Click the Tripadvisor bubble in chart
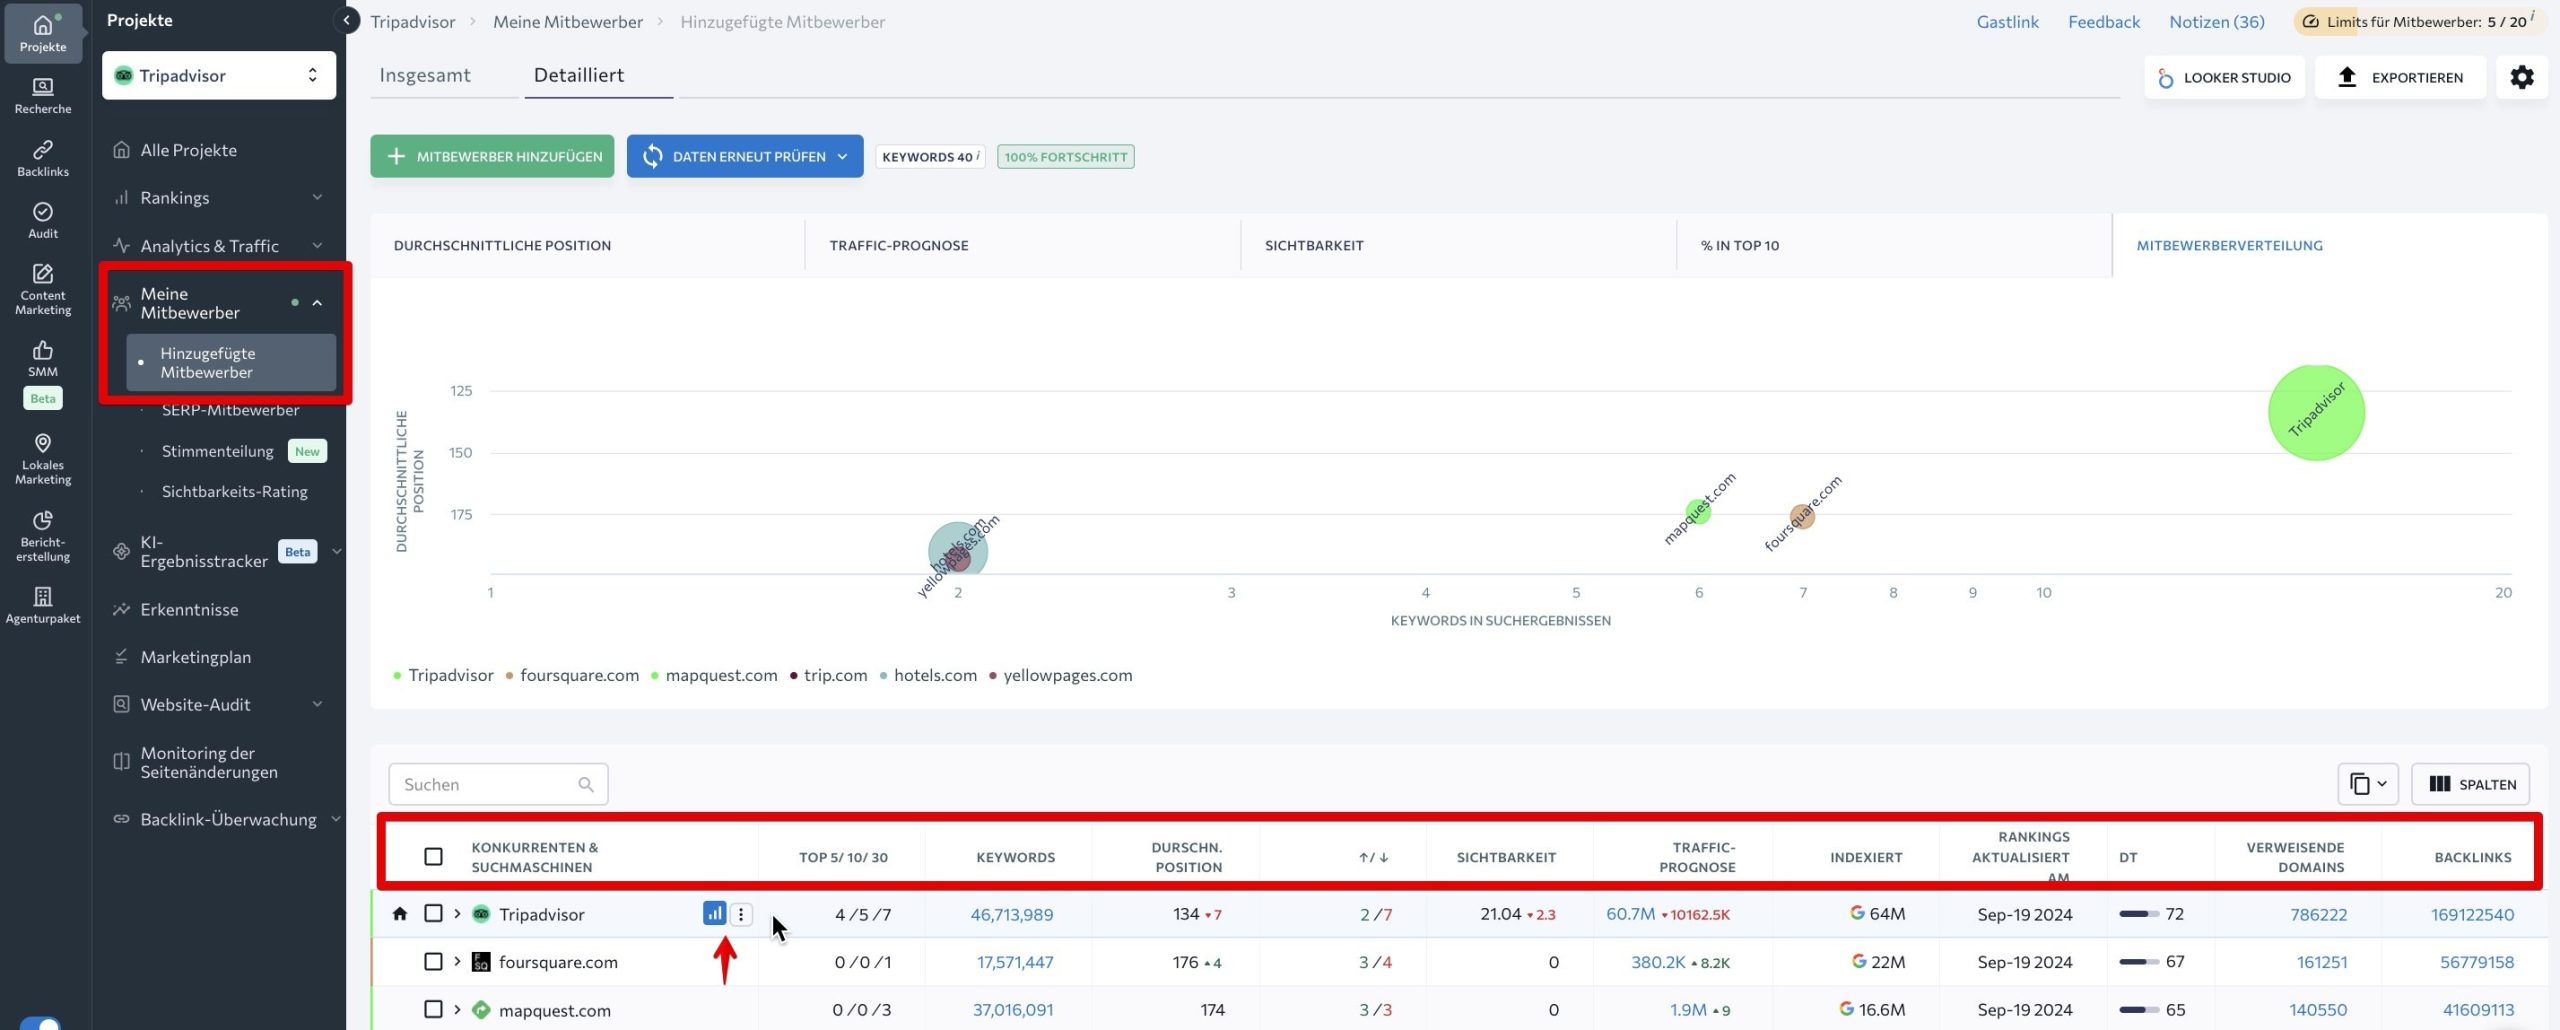Screen dimensions: 2560x1030 [2316, 412]
